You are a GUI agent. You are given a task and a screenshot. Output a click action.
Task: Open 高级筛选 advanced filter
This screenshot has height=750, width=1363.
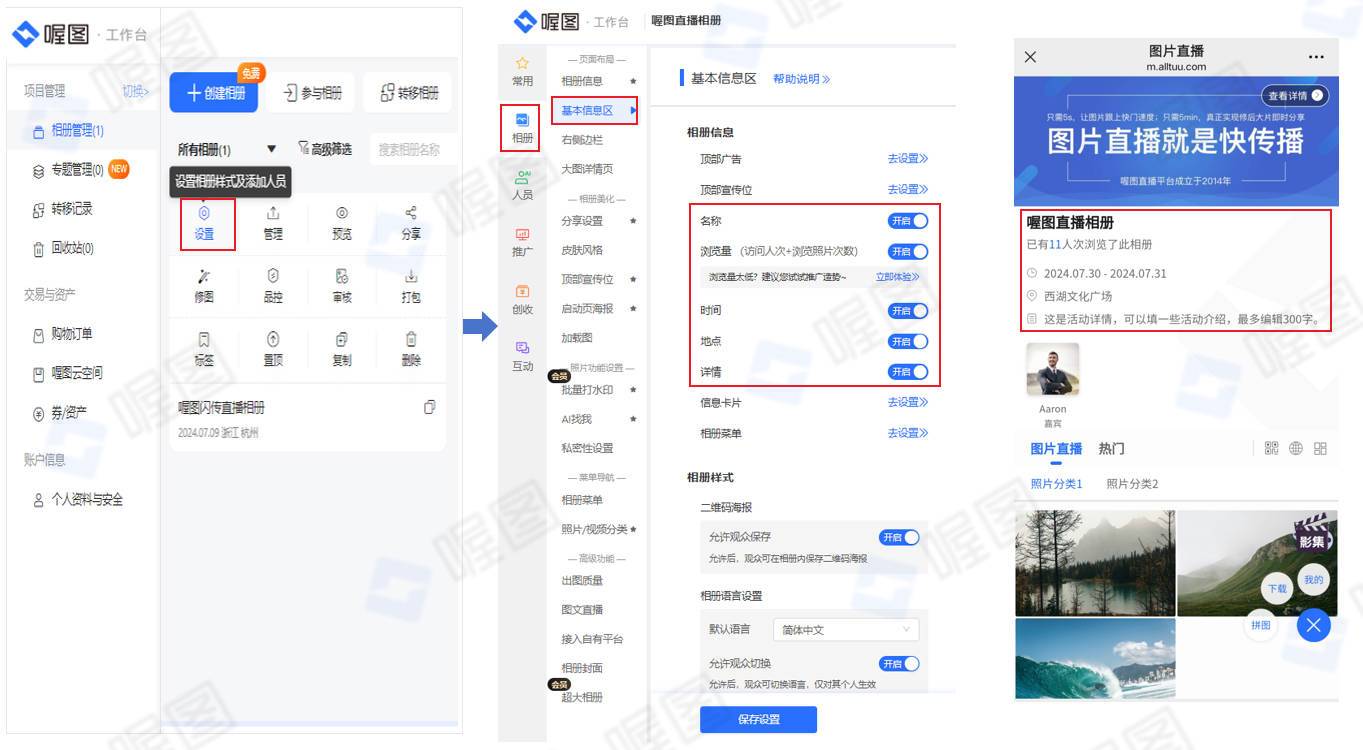(325, 149)
